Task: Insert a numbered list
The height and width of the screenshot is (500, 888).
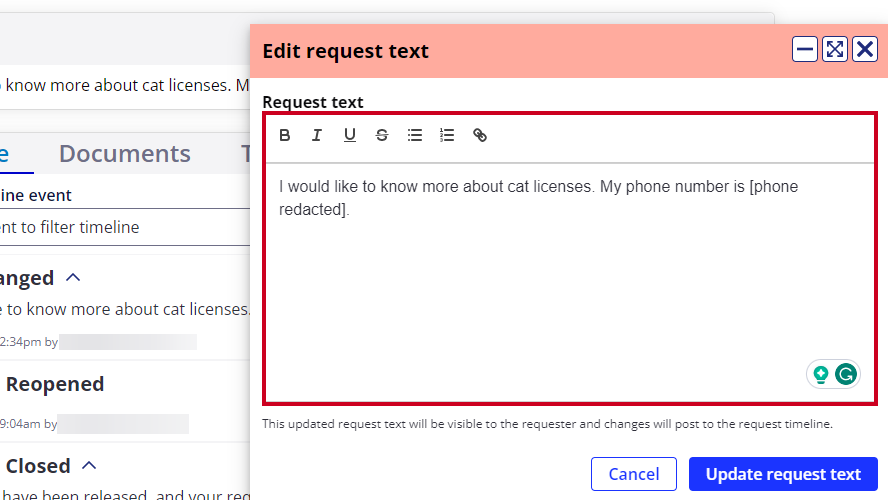Action: pyautogui.click(x=447, y=135)
